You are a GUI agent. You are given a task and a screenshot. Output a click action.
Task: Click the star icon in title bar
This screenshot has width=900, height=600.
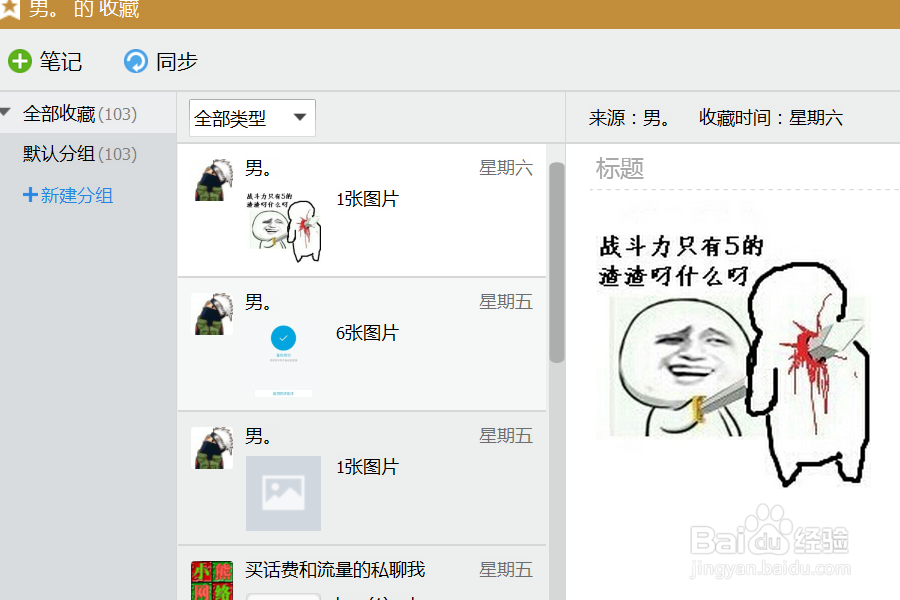tap(9, 9)
